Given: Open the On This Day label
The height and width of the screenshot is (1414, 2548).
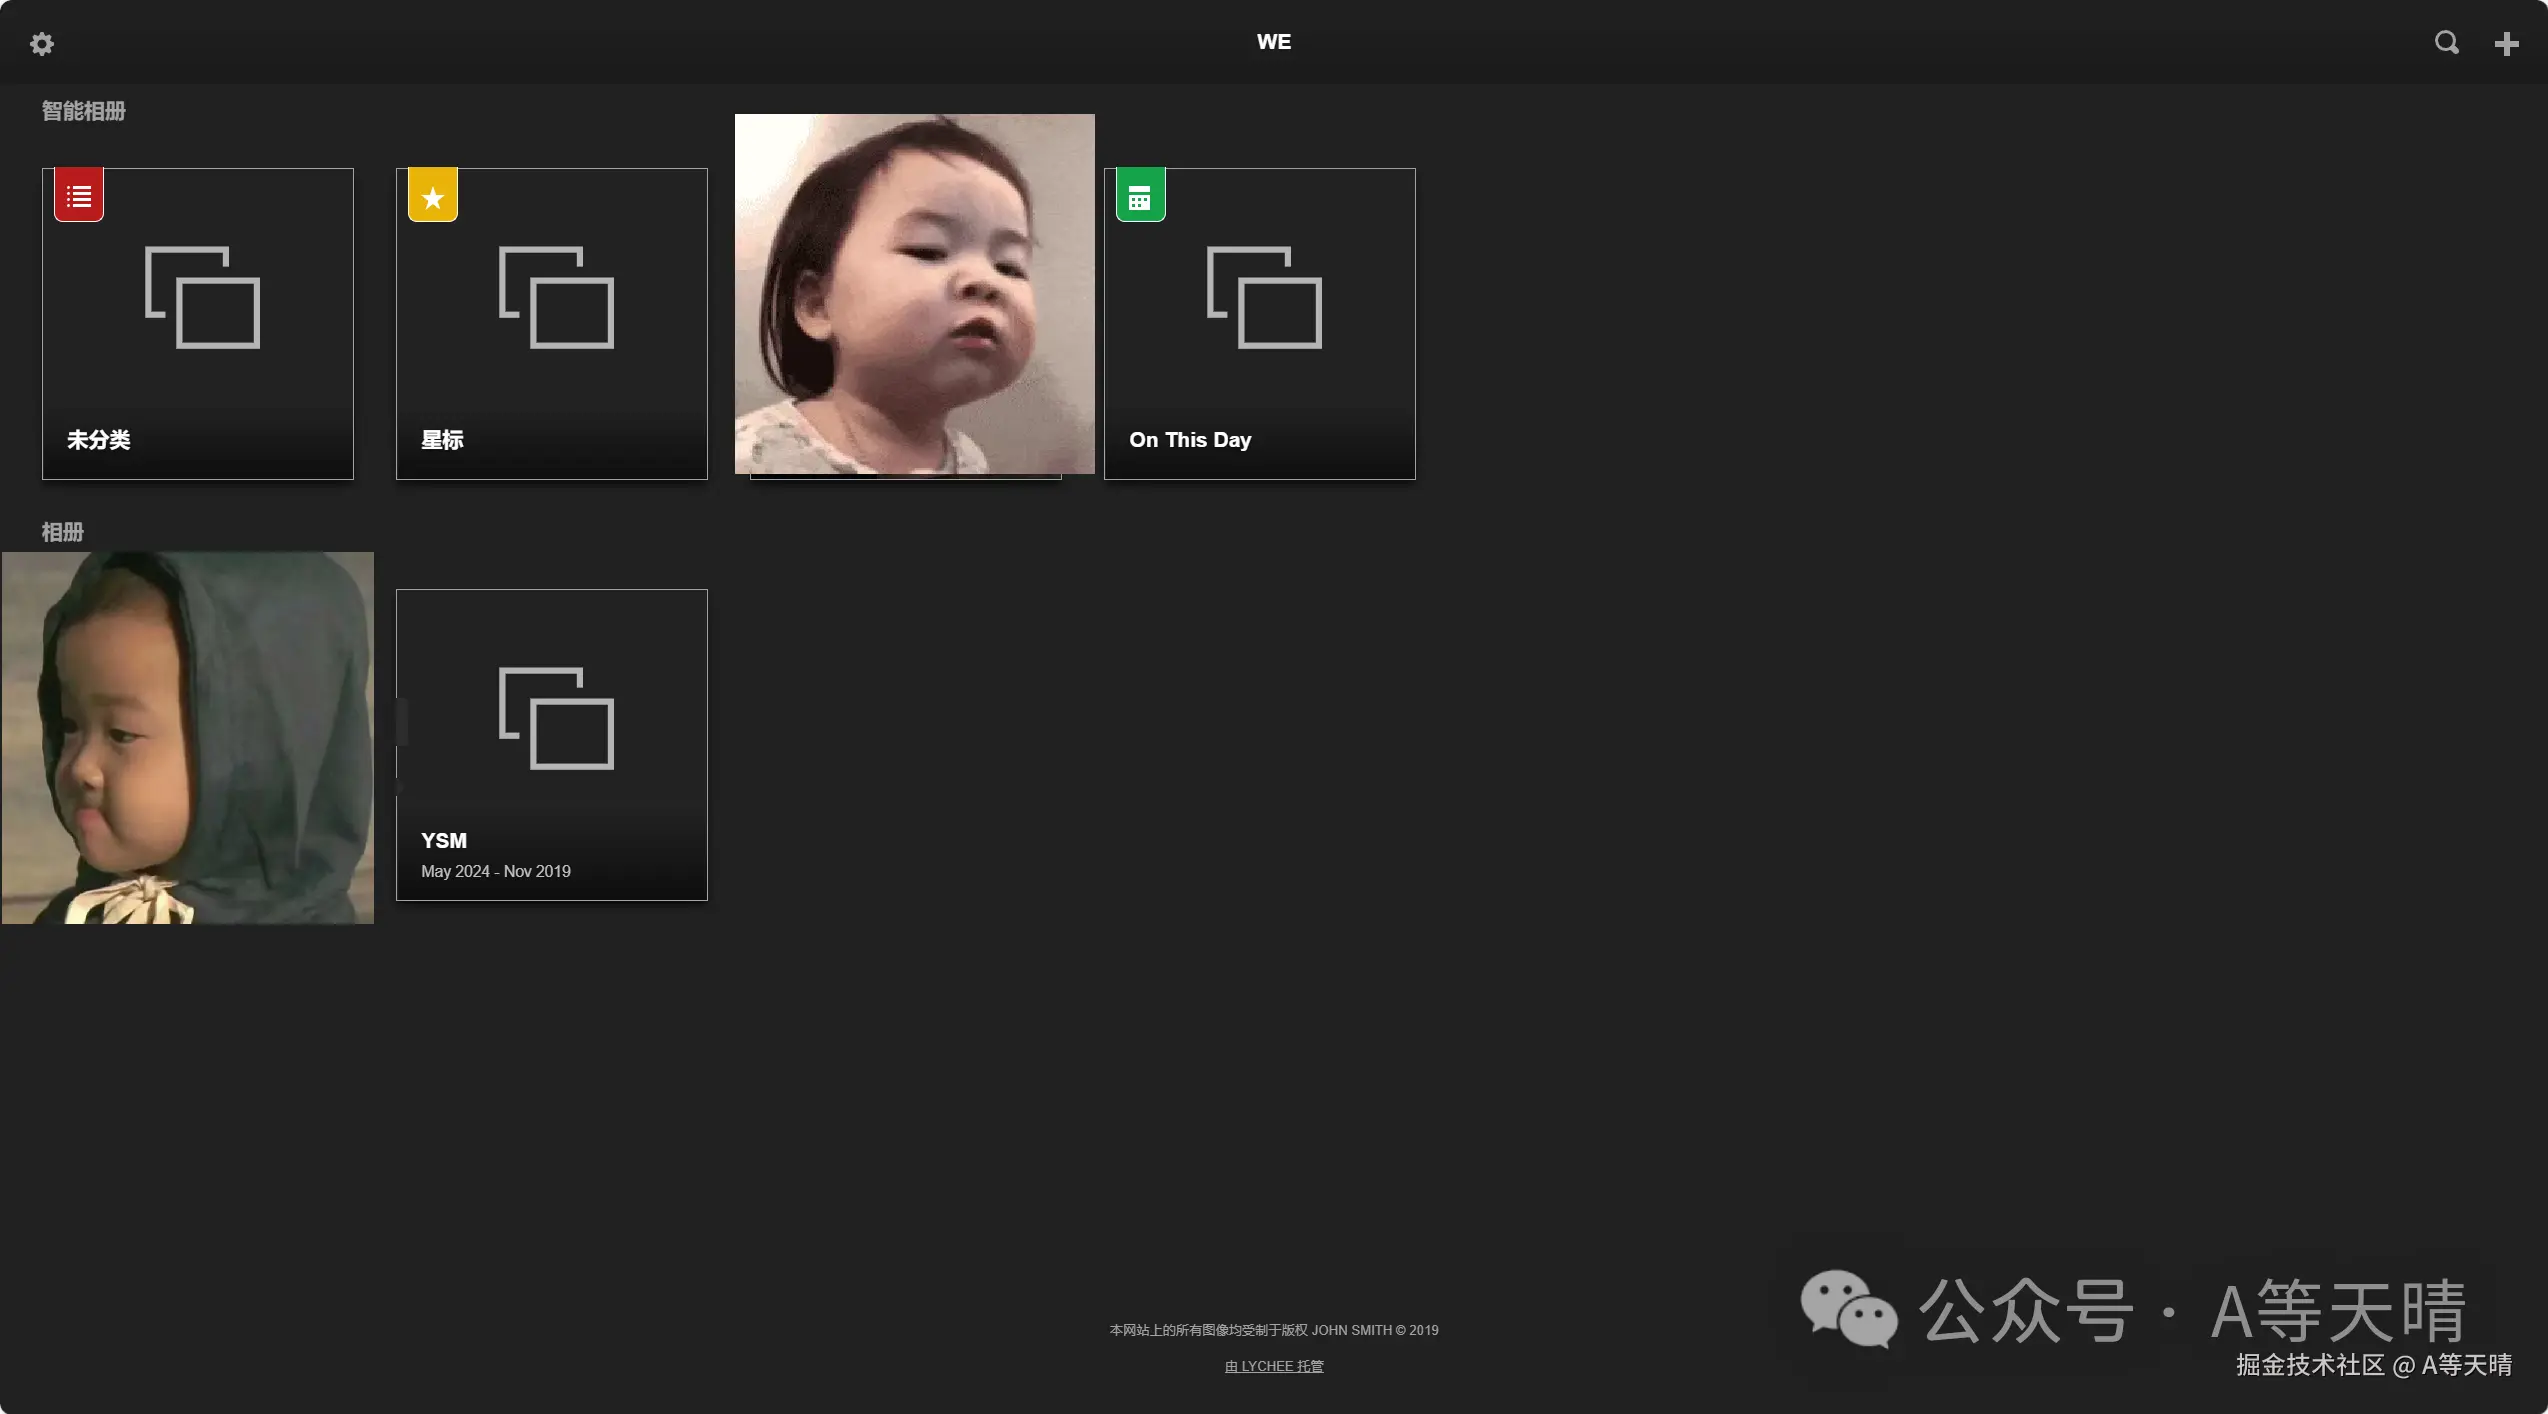Looking at the screenshot, I should tap(1190, 440).
